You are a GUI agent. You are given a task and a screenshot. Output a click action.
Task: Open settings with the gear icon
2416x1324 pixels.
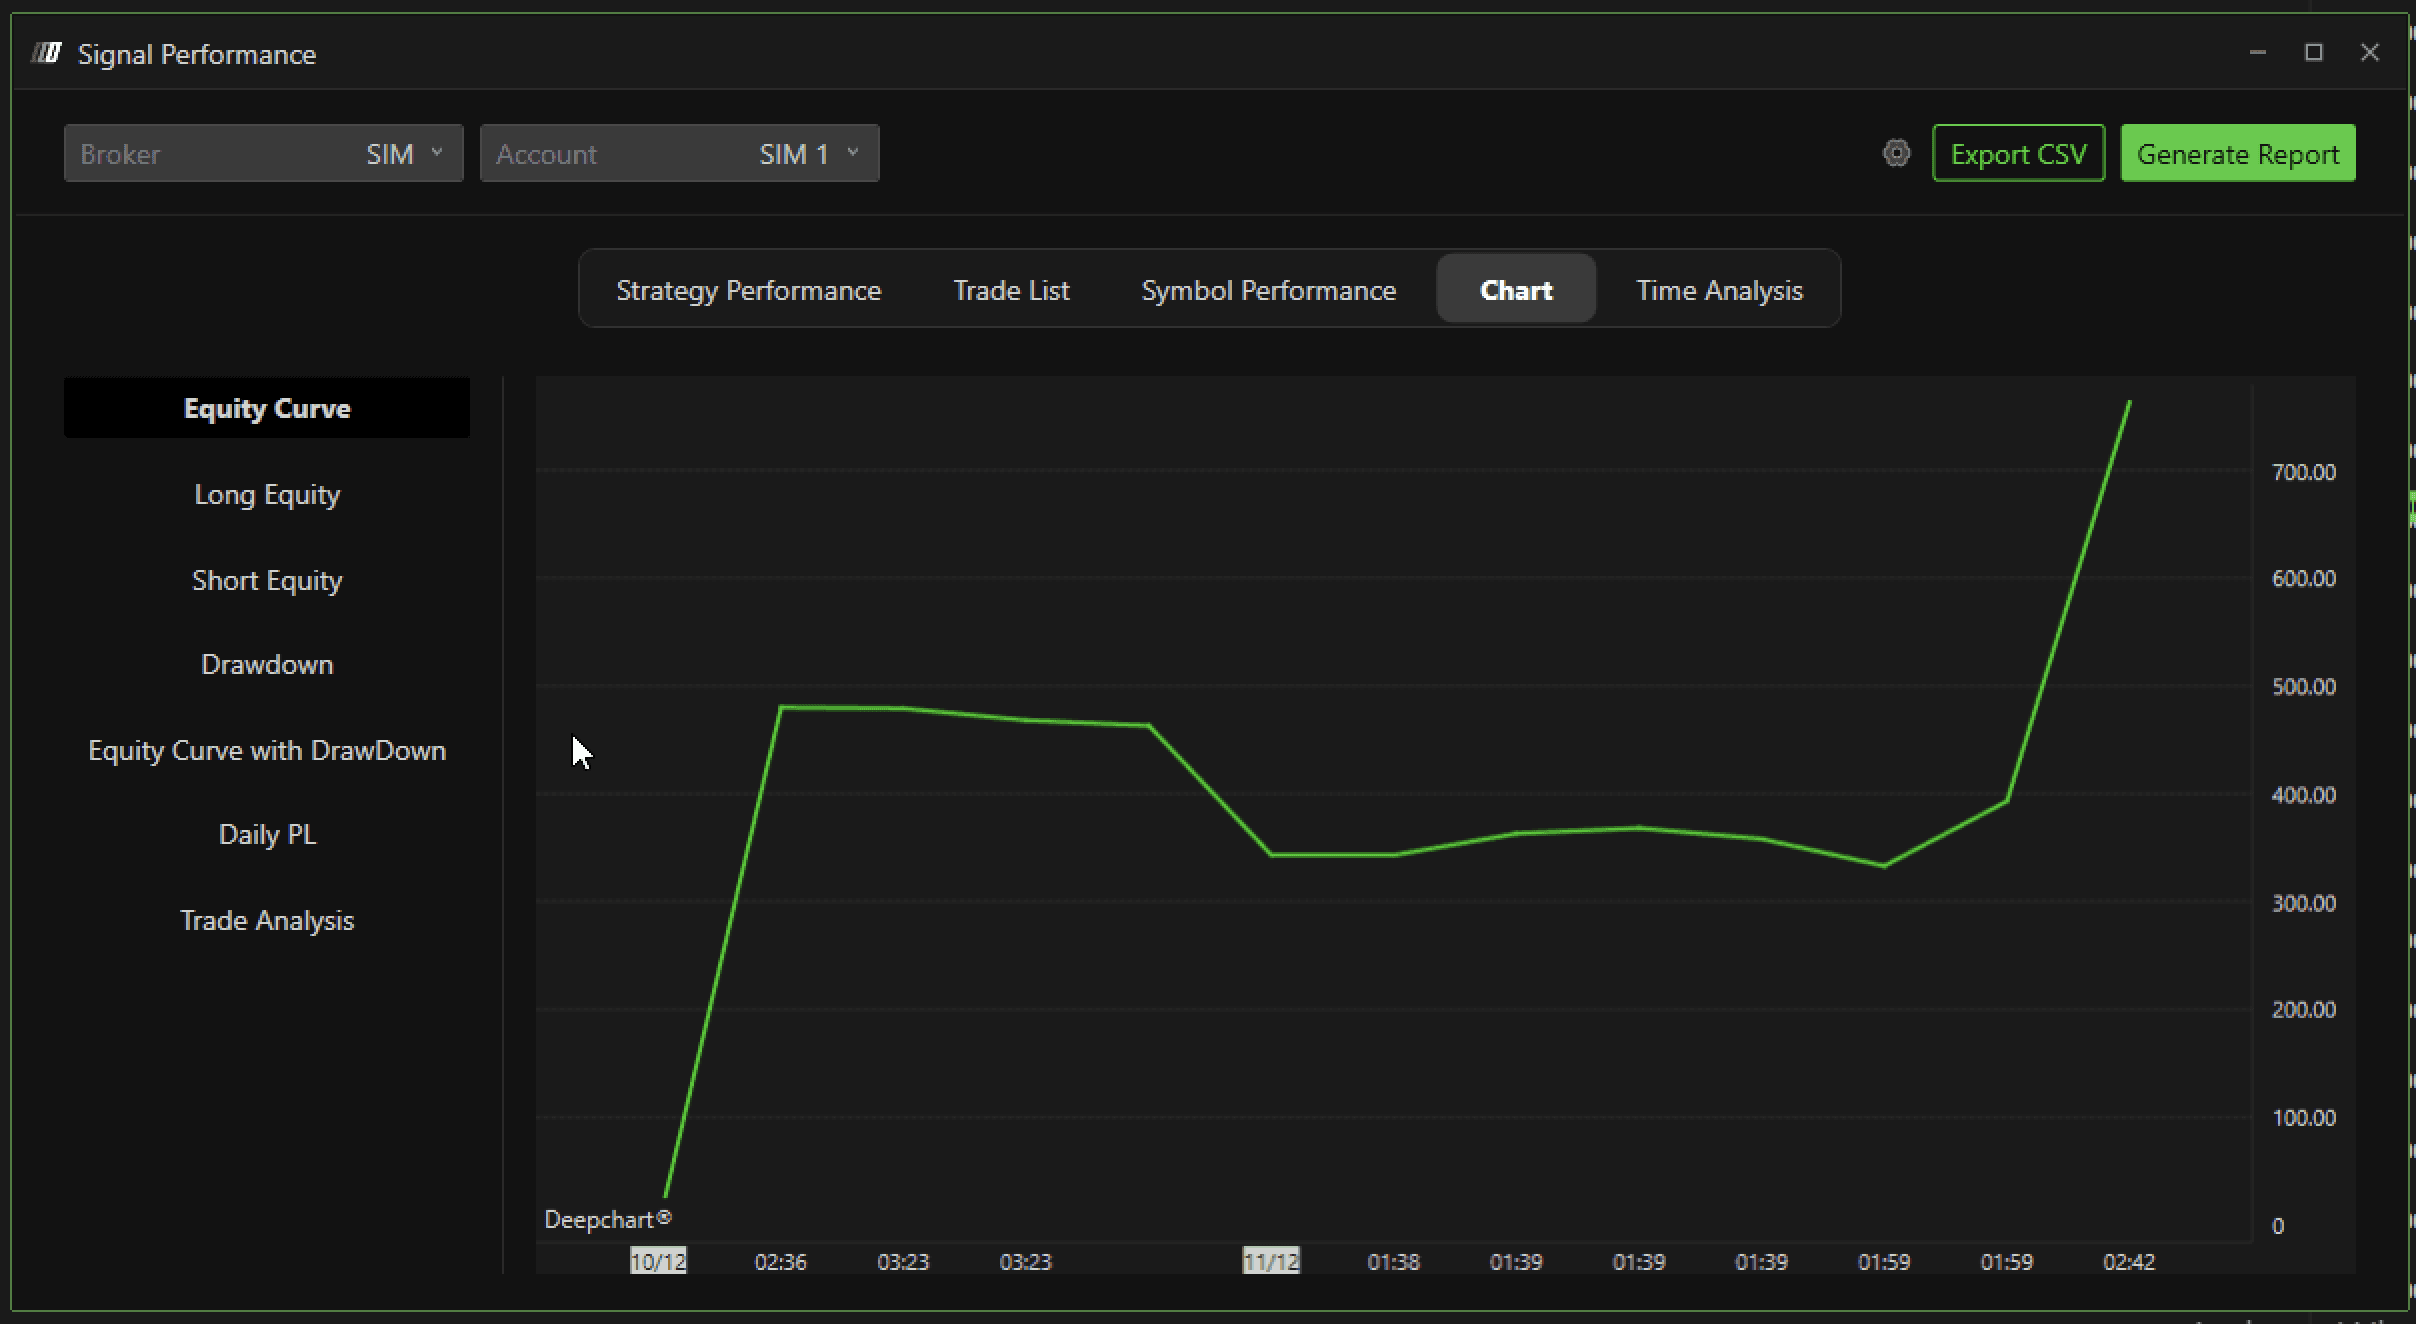1896,153
